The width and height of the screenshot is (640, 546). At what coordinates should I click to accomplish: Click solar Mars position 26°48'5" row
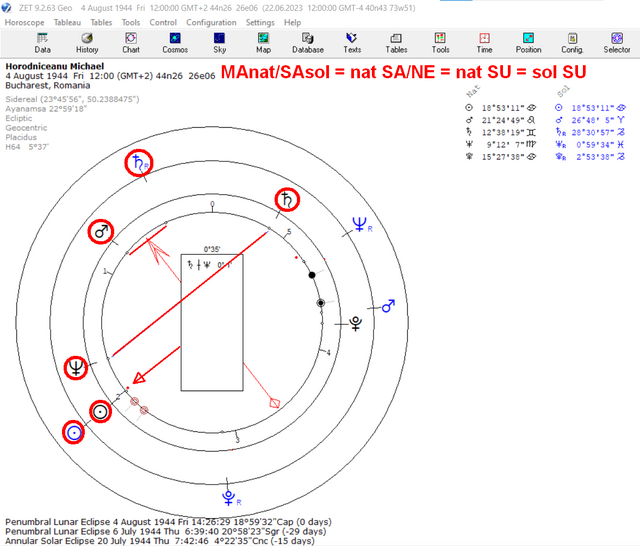590,120
